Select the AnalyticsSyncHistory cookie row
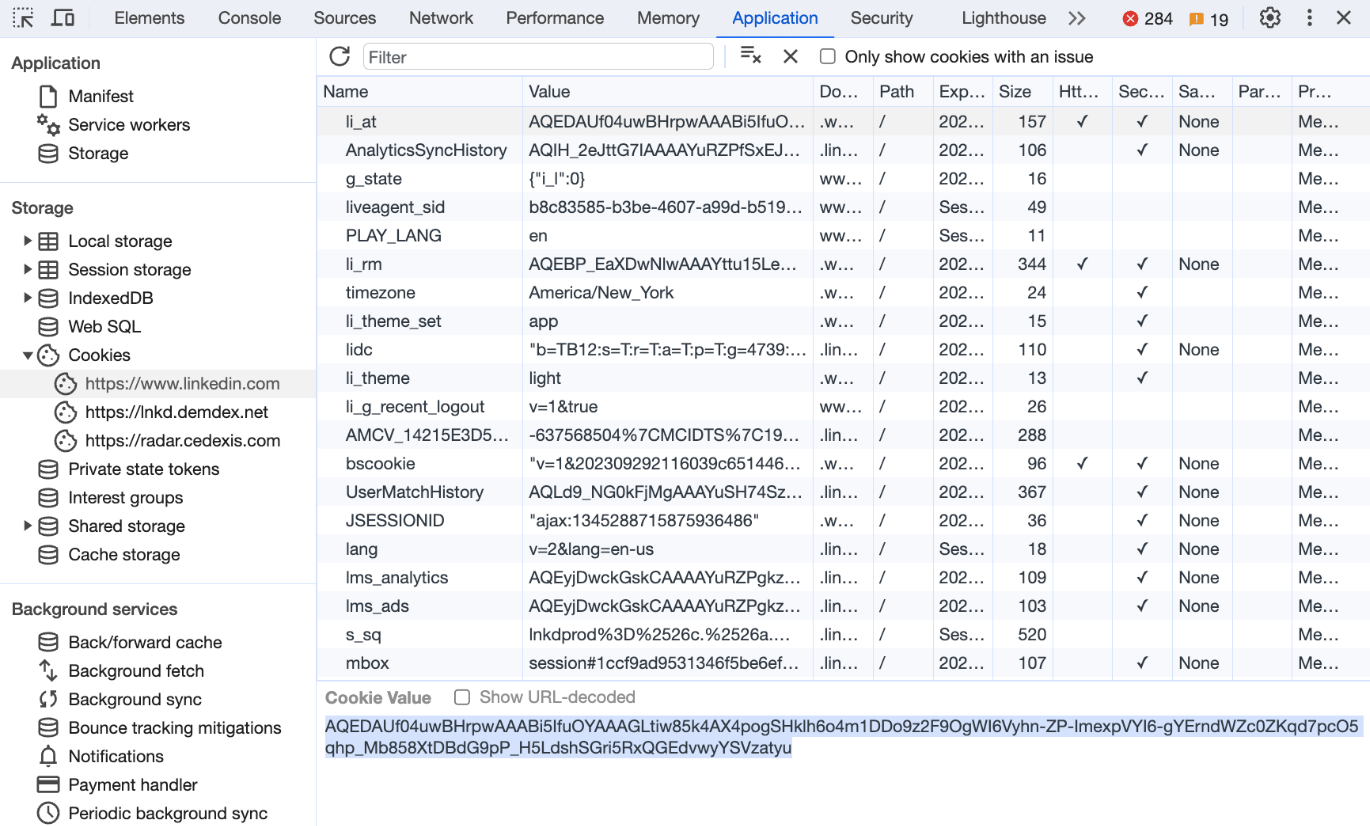Image resolution: width=1370 pixels, height=826 pixels. tap(843, 150)
